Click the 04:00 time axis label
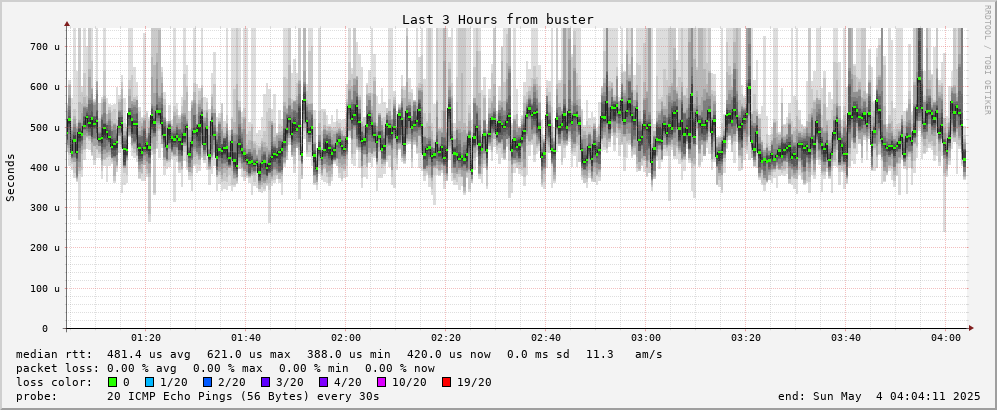Screen dimensions: 997x410 (x=945, y=338)
